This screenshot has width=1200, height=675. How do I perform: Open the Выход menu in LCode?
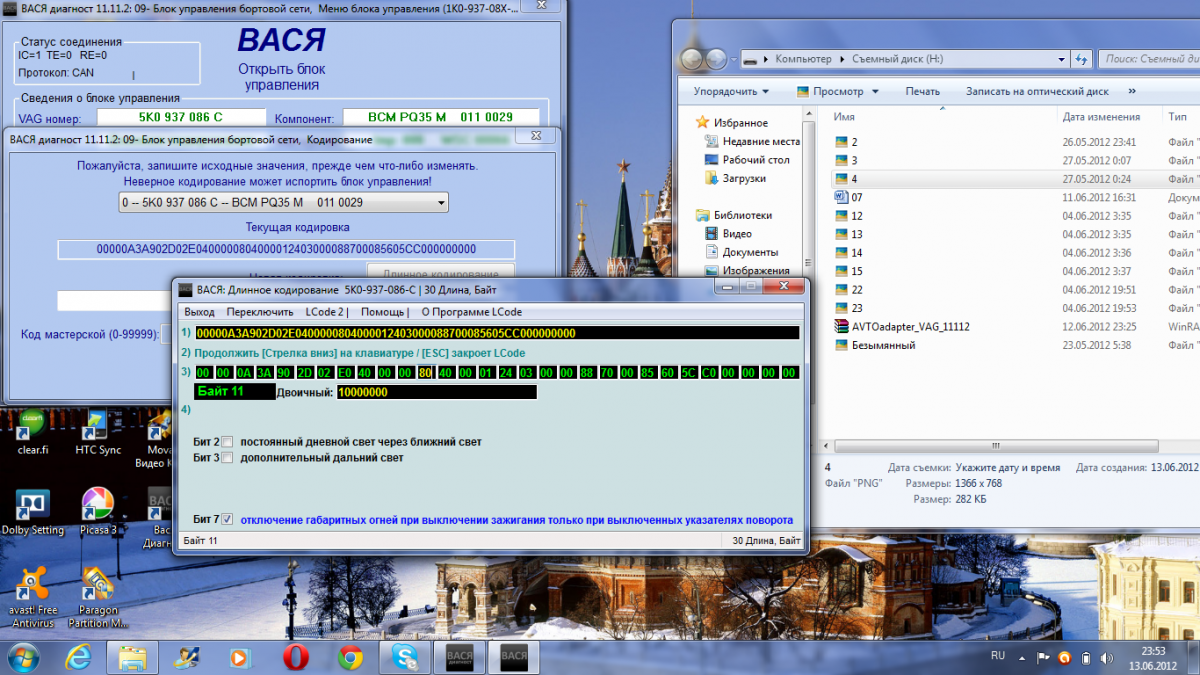(200, 312)
